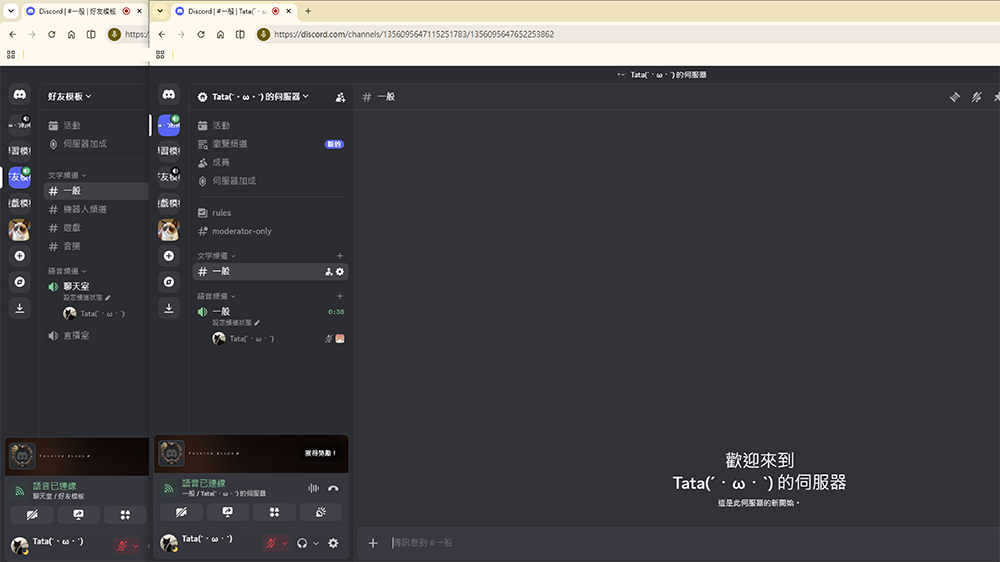Disconnect voice with hang-up icon in right window

click(x=333, y=488)
